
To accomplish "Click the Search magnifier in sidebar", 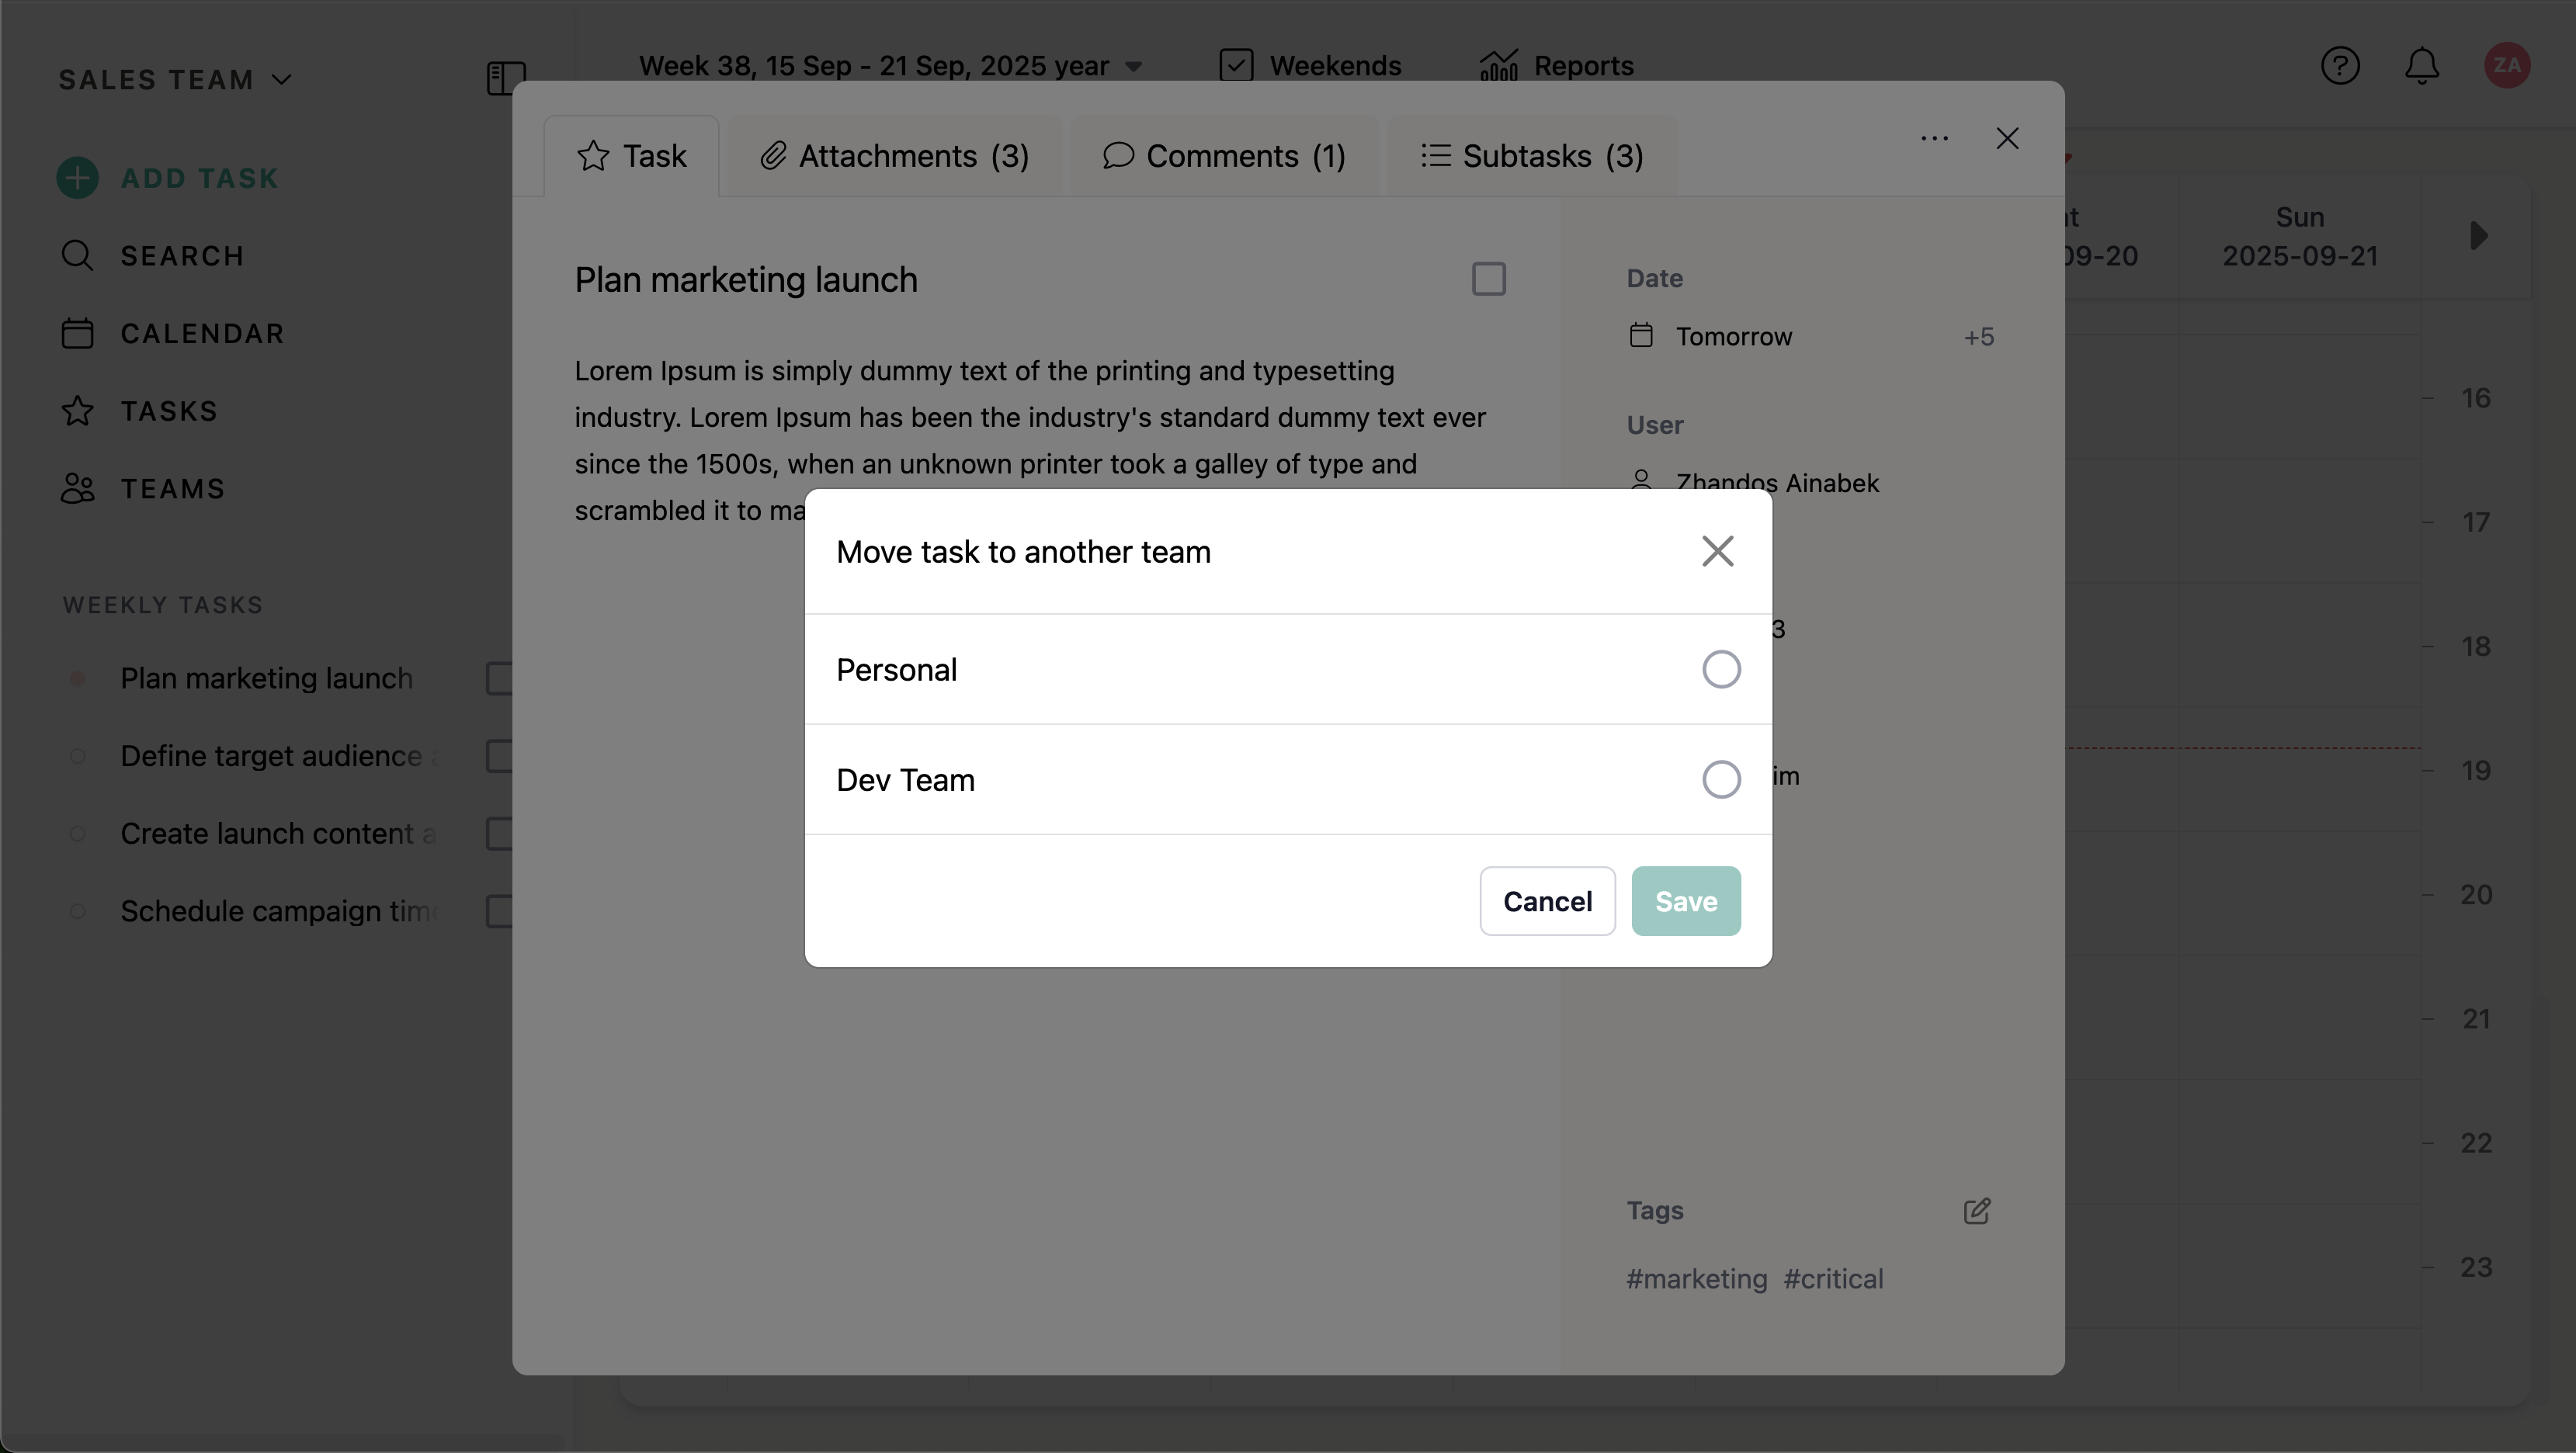I will tap(77, 256).
